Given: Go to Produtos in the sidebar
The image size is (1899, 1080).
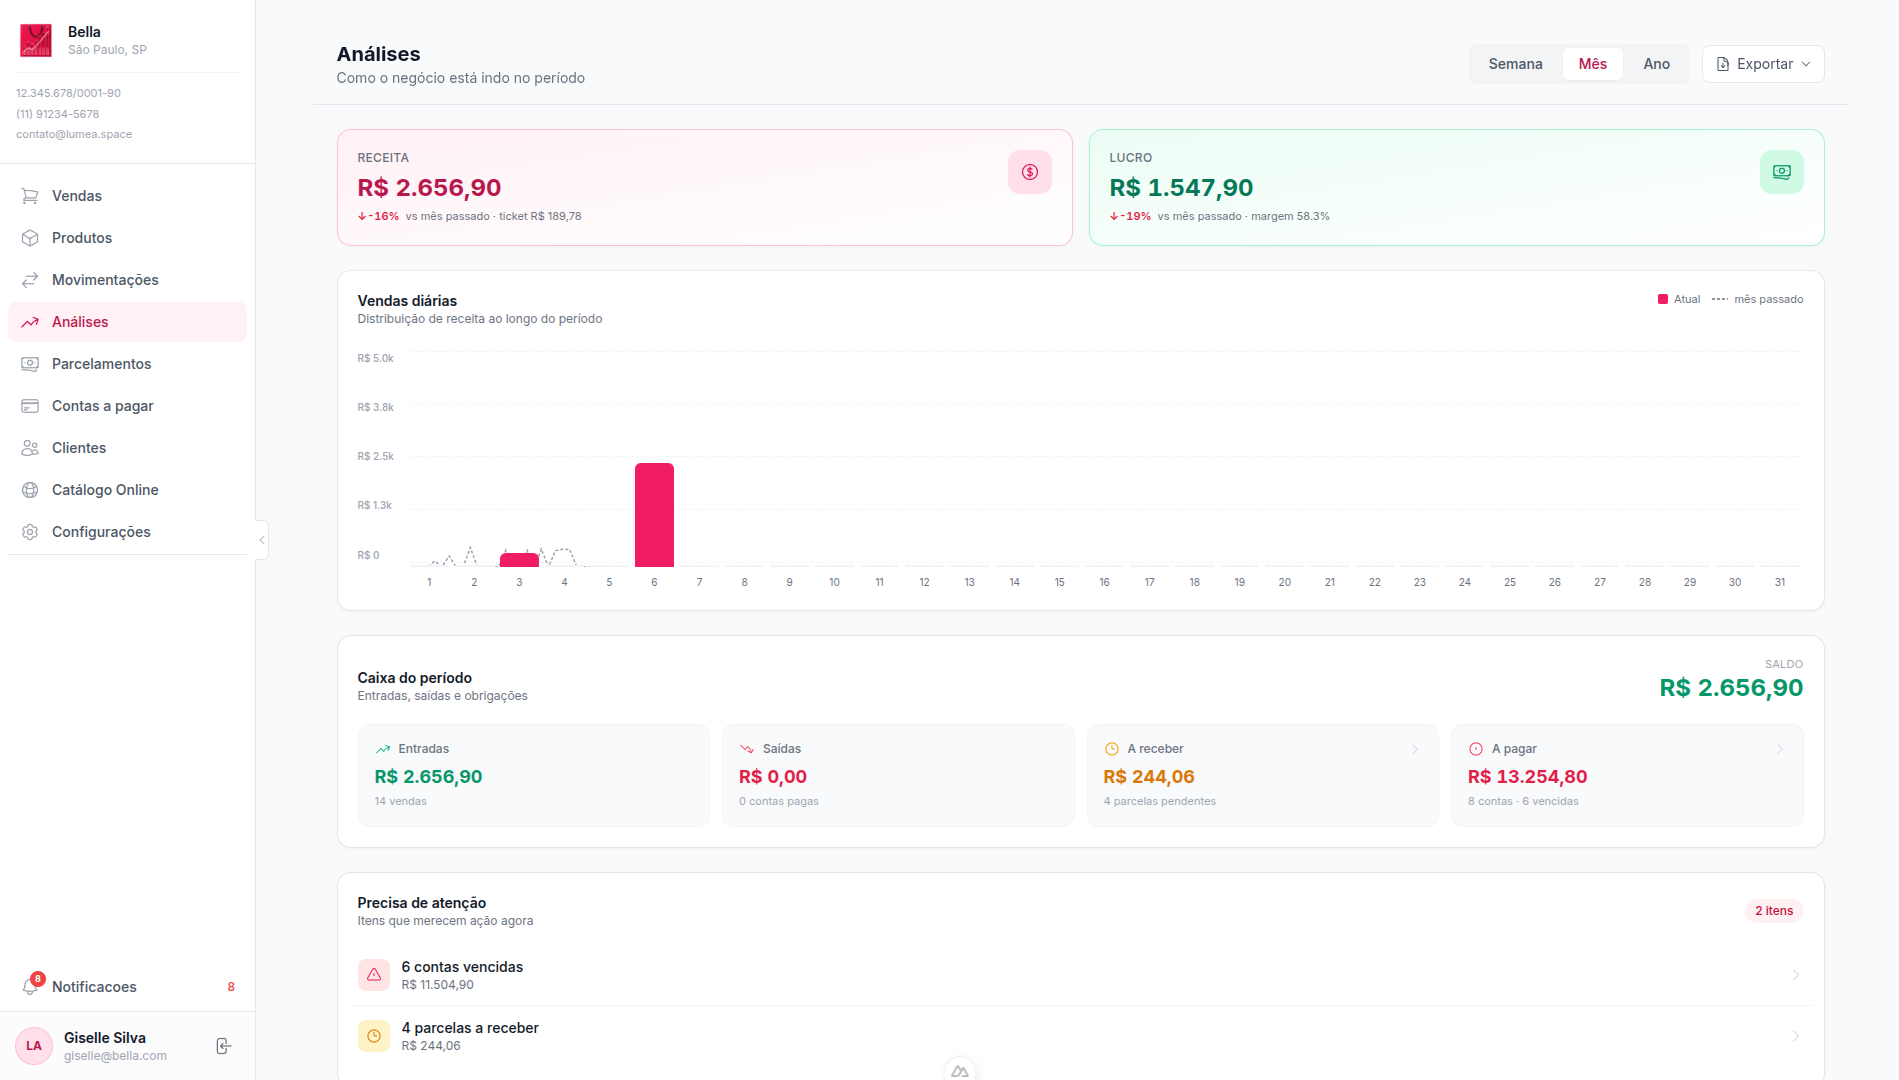Looking at the screenshot, I should tap(127, 238).
